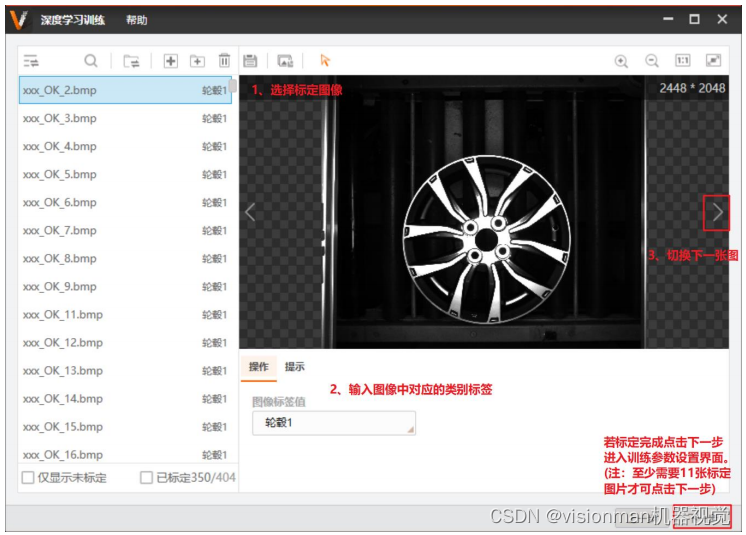Maximize the training window

tap(695, 19)
